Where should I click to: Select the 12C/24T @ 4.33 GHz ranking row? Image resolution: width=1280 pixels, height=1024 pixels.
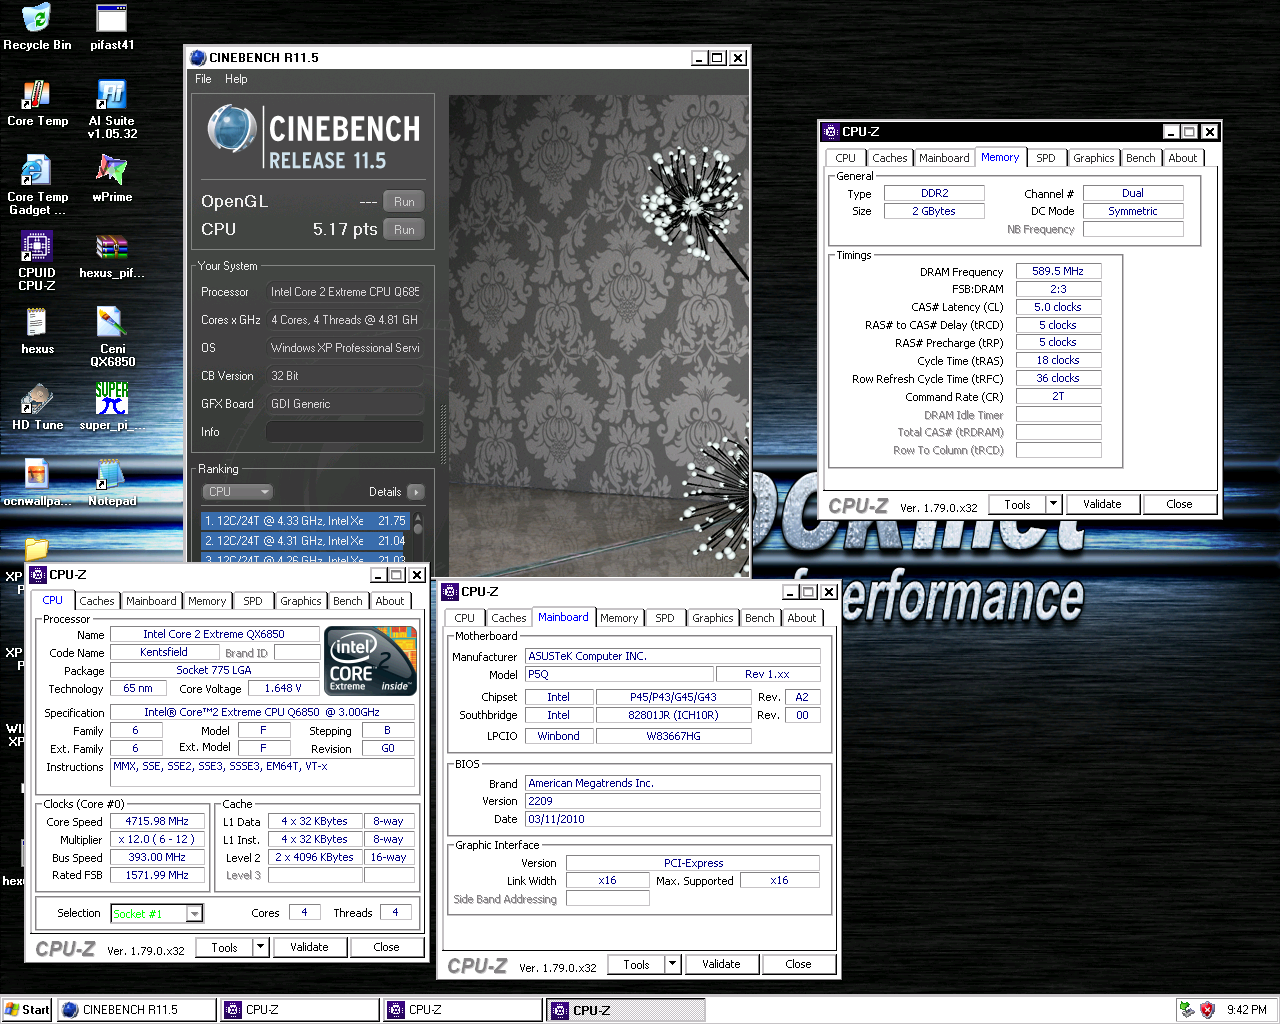tap(305, 521)
